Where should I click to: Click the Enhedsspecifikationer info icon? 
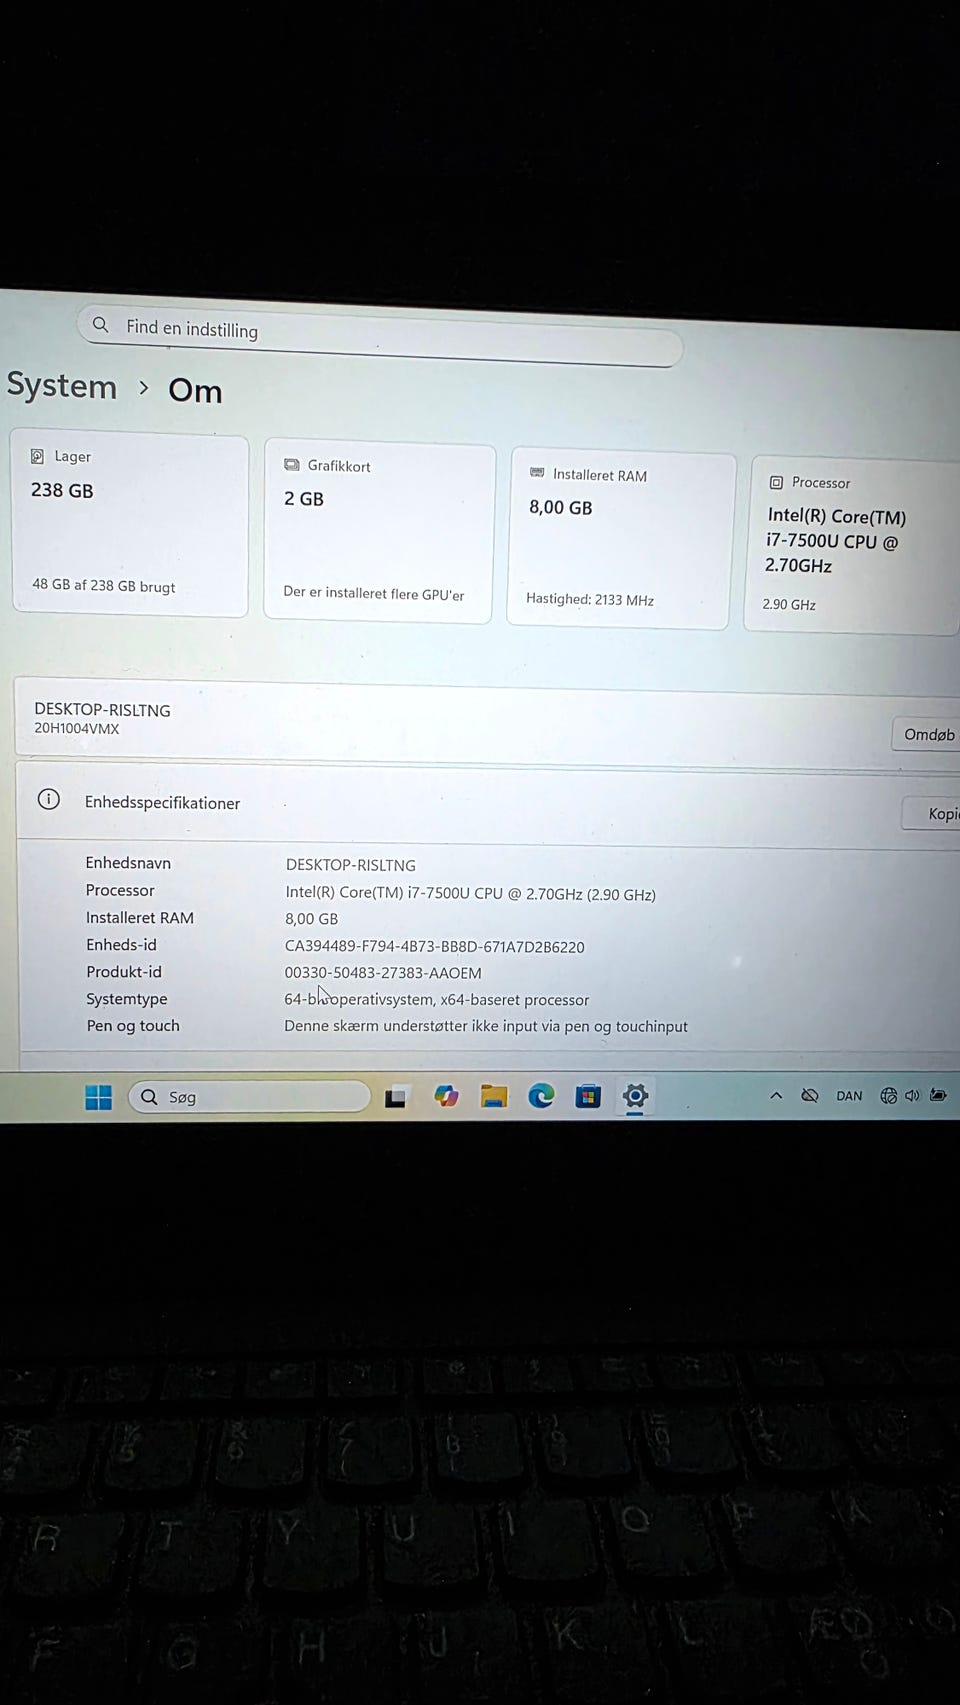48,799
